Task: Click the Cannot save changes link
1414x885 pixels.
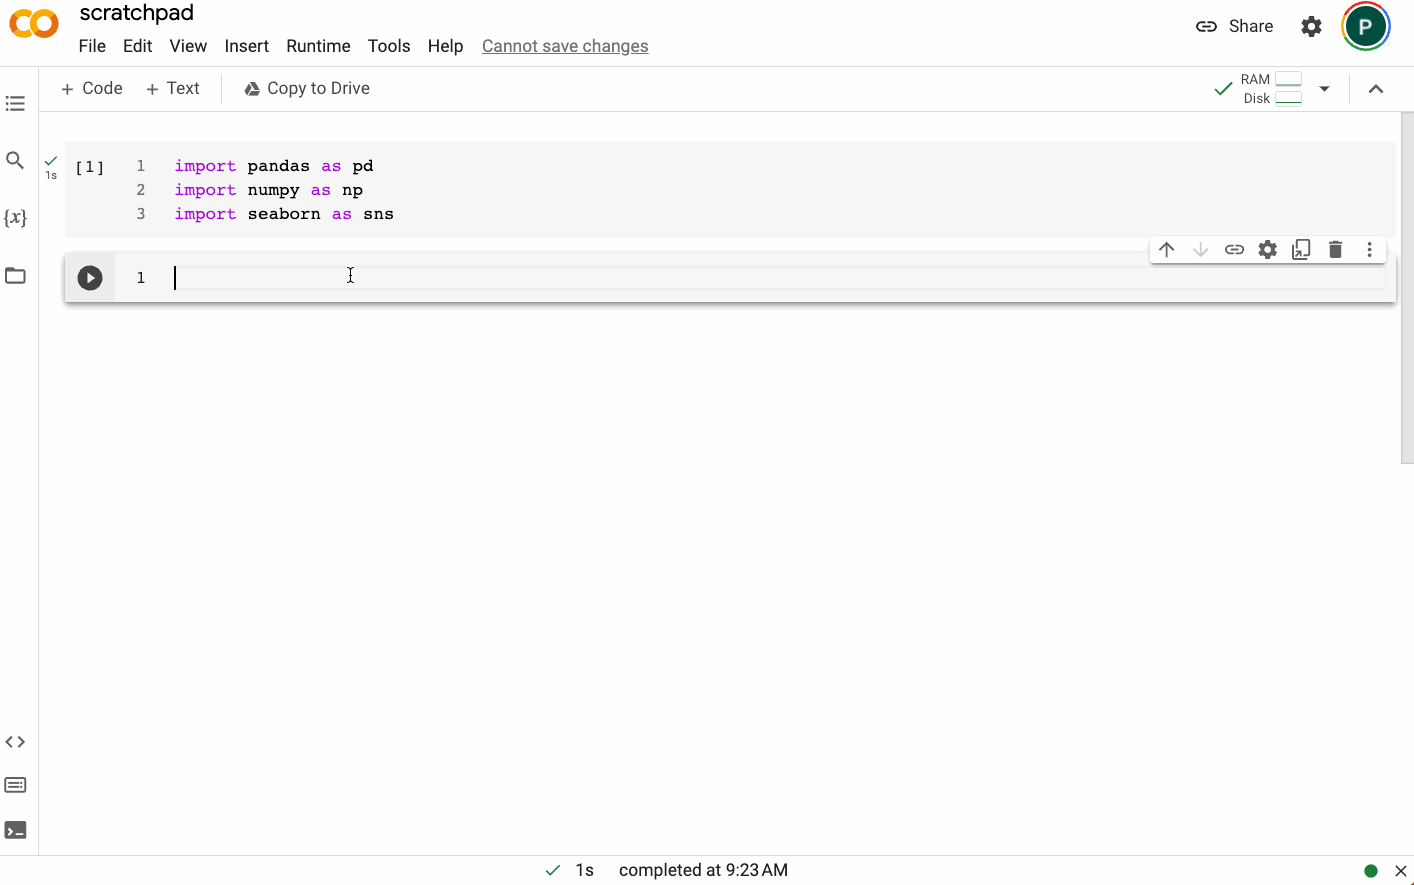Action: coord(565,46)
